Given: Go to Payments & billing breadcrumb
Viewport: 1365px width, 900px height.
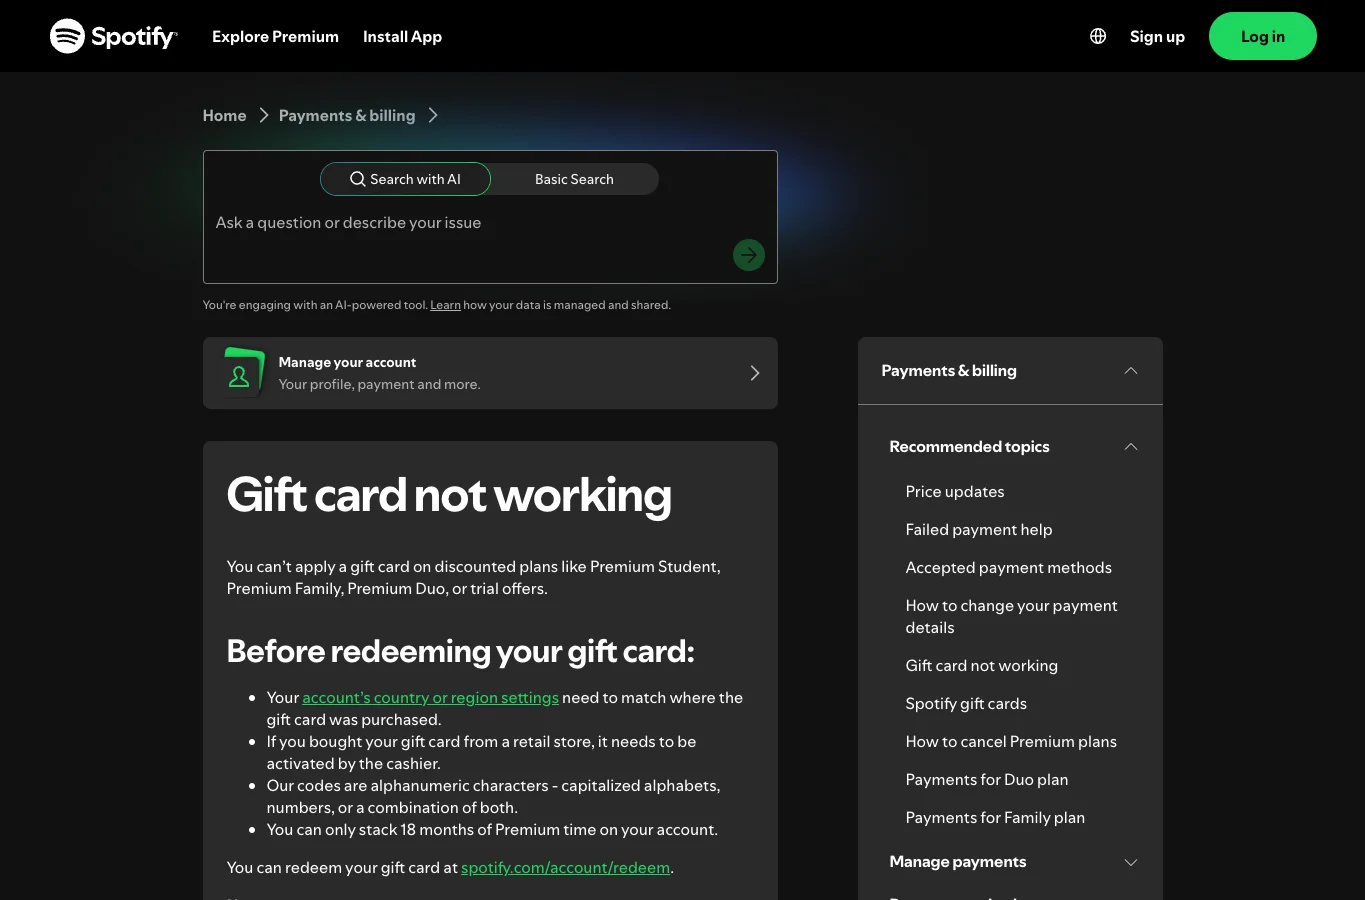Looking at the screenshot, I should [x=347, y=115].
